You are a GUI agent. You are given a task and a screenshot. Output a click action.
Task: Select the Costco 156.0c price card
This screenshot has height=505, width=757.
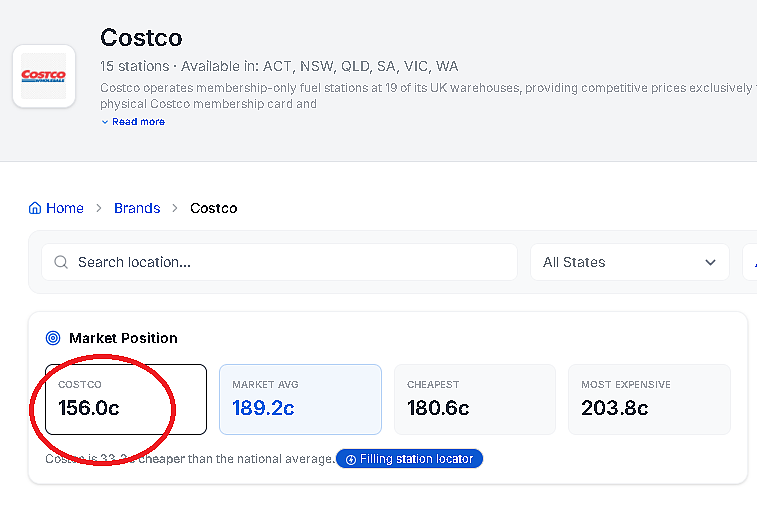[x=126, y=399]
